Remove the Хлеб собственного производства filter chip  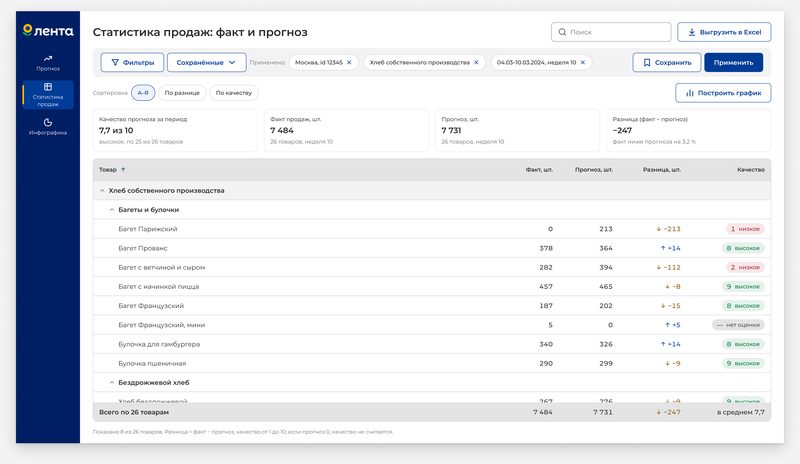(x=476, y=62)
